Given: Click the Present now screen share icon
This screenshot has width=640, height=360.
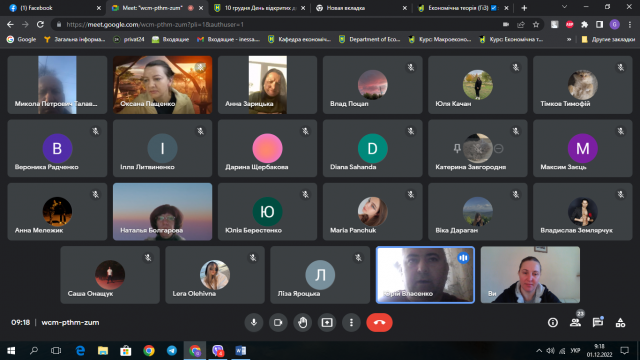Looking at the screenshot, I should 327,322.
